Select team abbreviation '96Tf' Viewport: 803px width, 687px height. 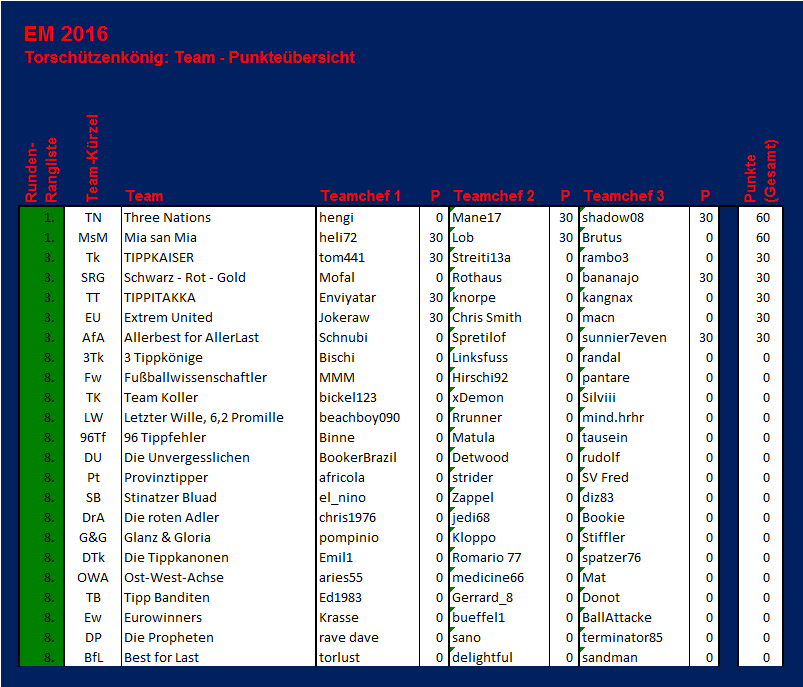[x=93, y=438]
